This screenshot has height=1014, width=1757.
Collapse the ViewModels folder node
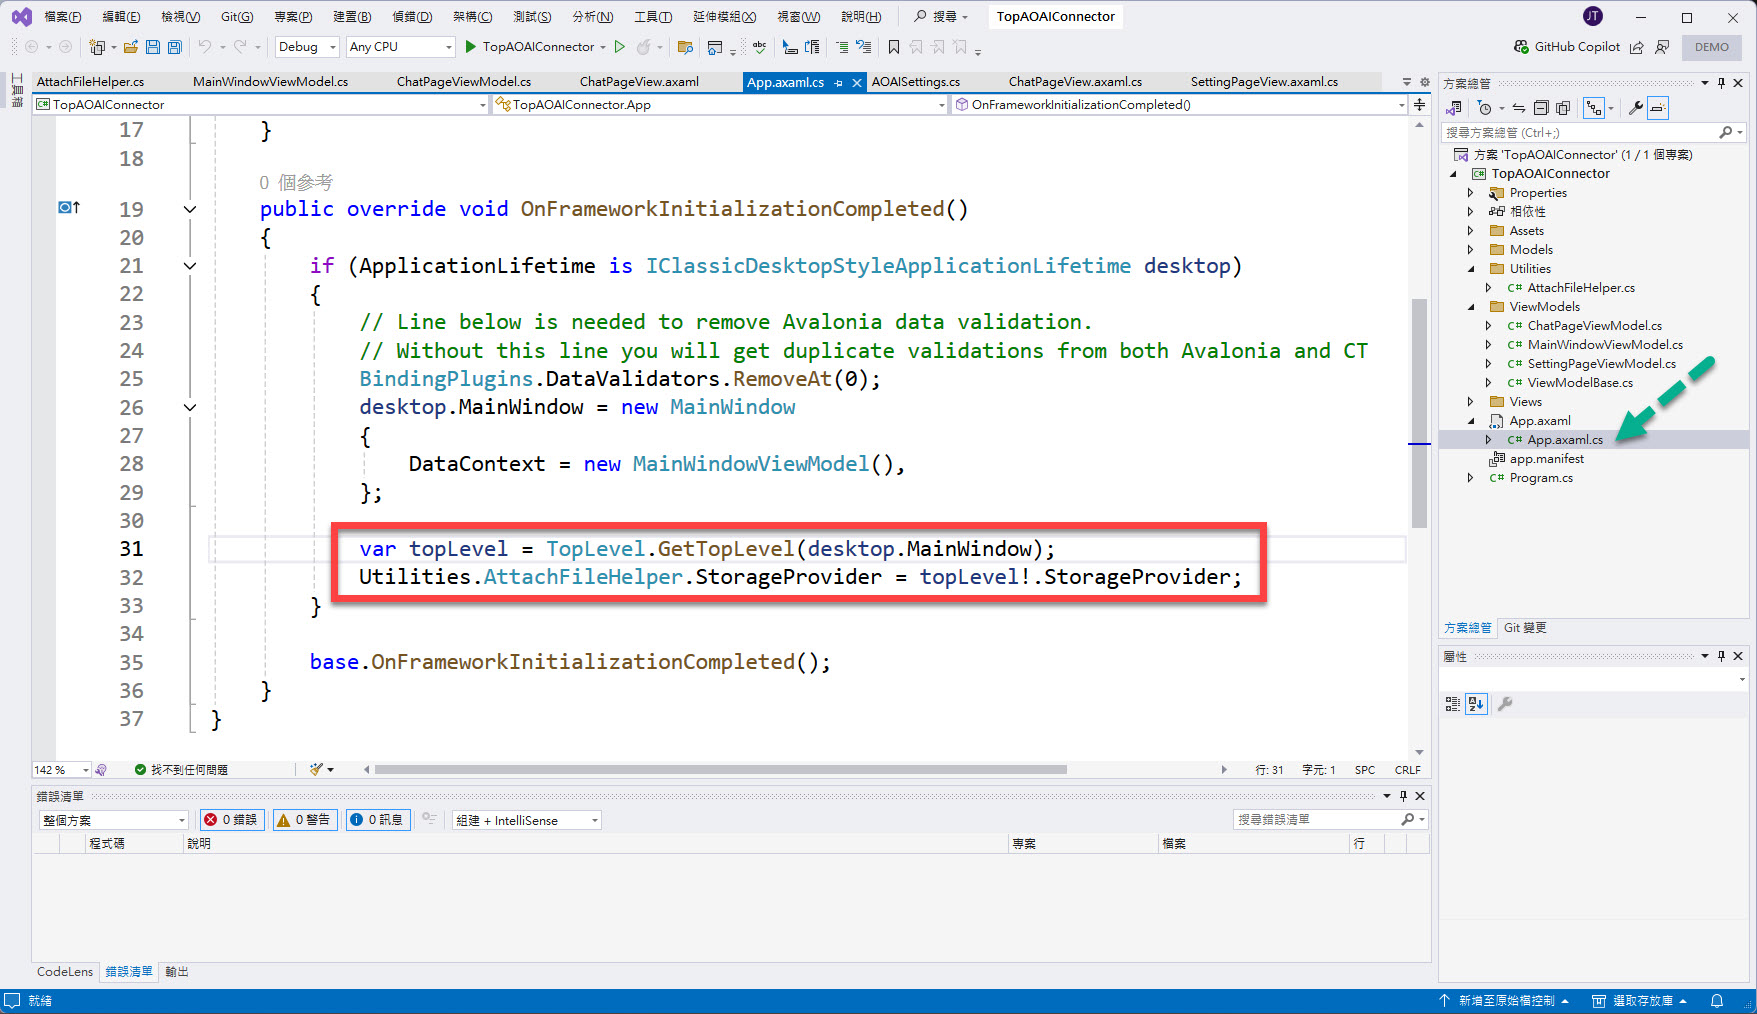click(1470, 307)
